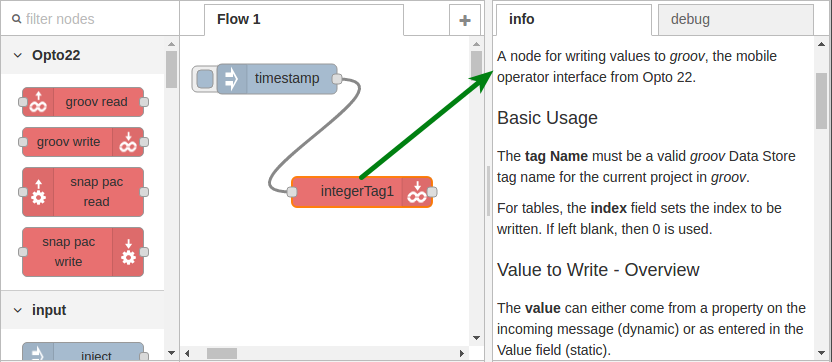Trigger the timestamp inject button
This screenshot has width=832, height=362.
[205, 79]
